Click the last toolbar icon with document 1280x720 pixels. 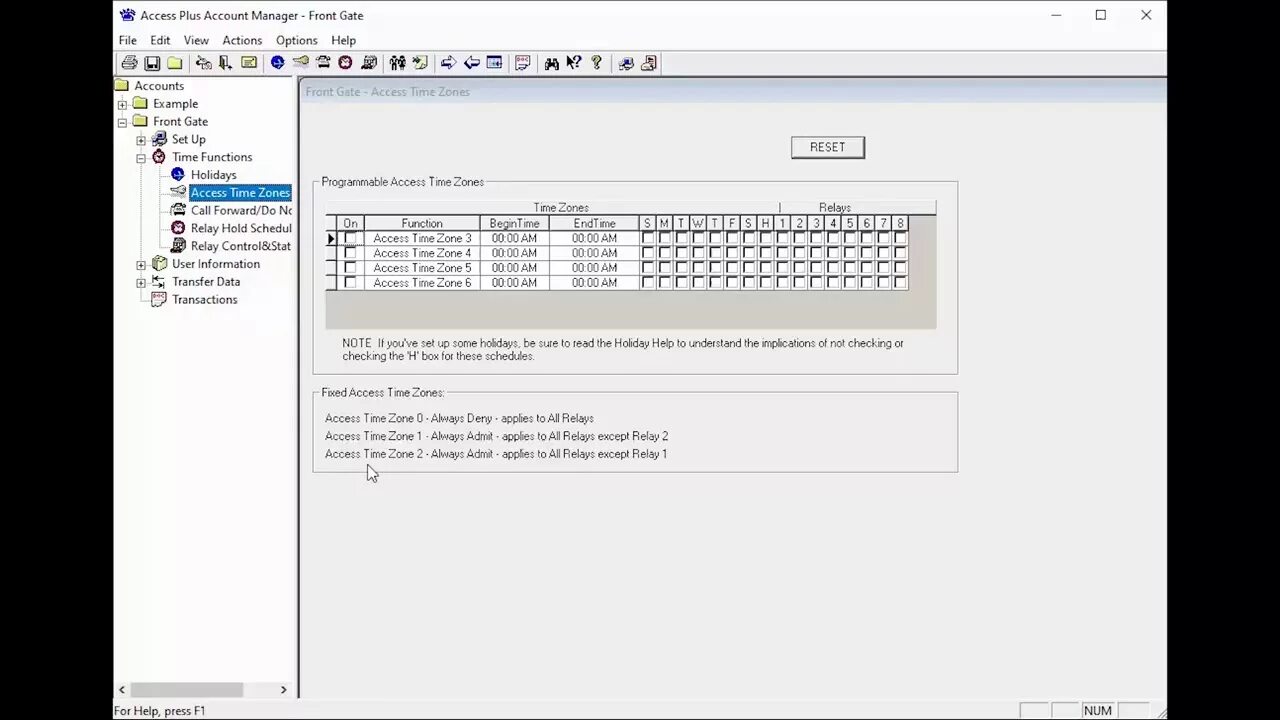649,63
